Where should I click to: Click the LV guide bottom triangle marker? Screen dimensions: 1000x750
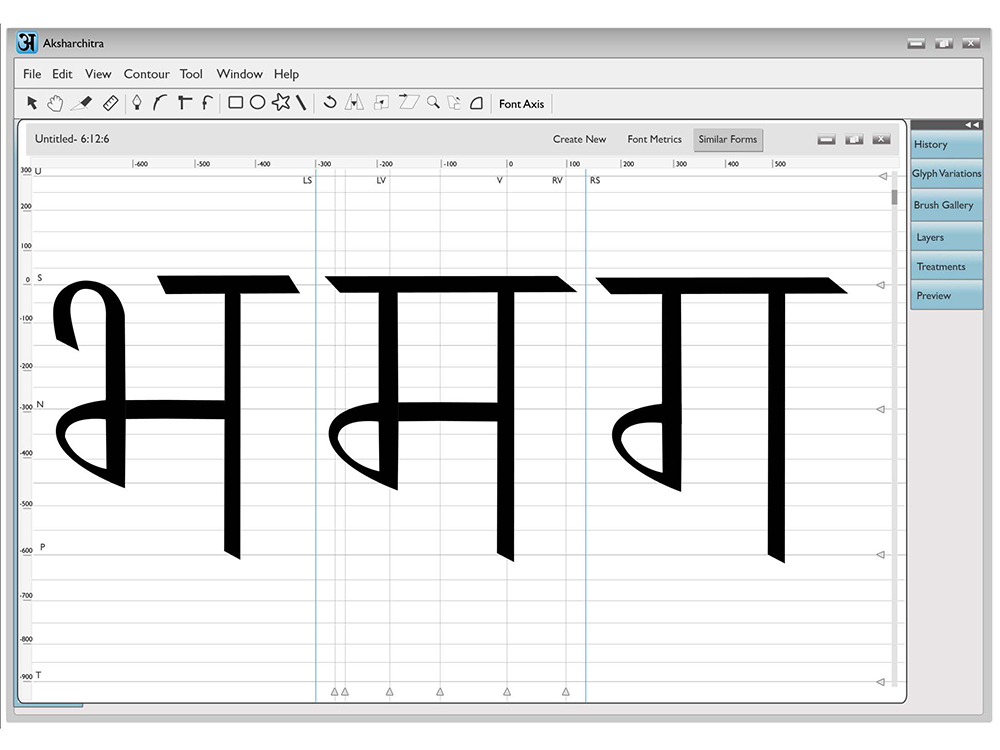tap(390, 691)
